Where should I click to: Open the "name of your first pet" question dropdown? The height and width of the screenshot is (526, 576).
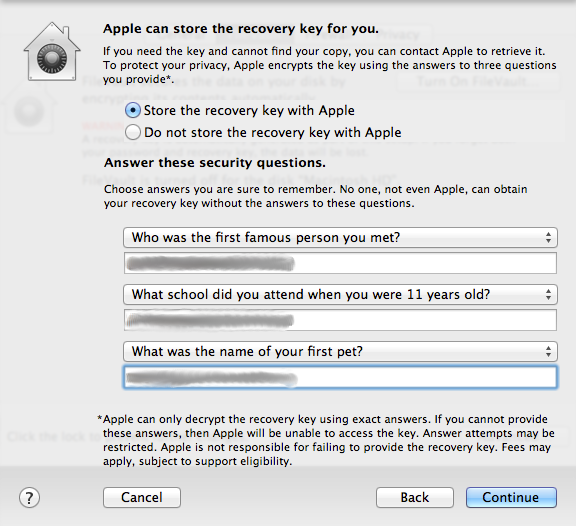click(x=340, y=352)
